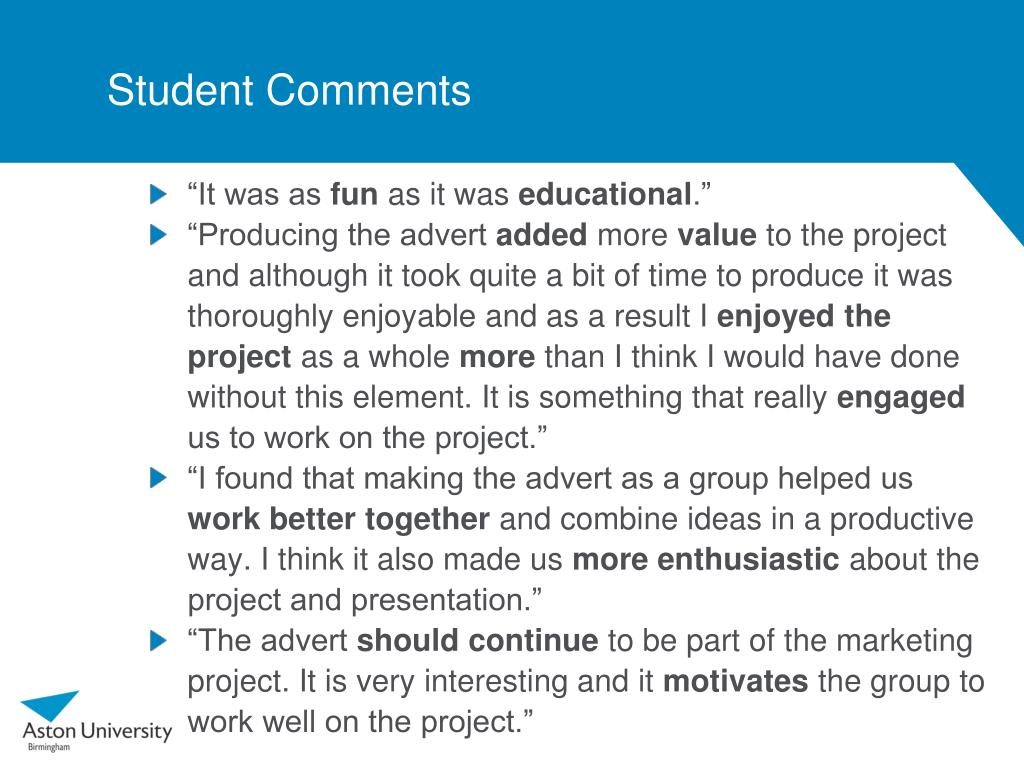Screen dimensions: 1024x768
Task: Click the bold word value
Action: (716, 235)
